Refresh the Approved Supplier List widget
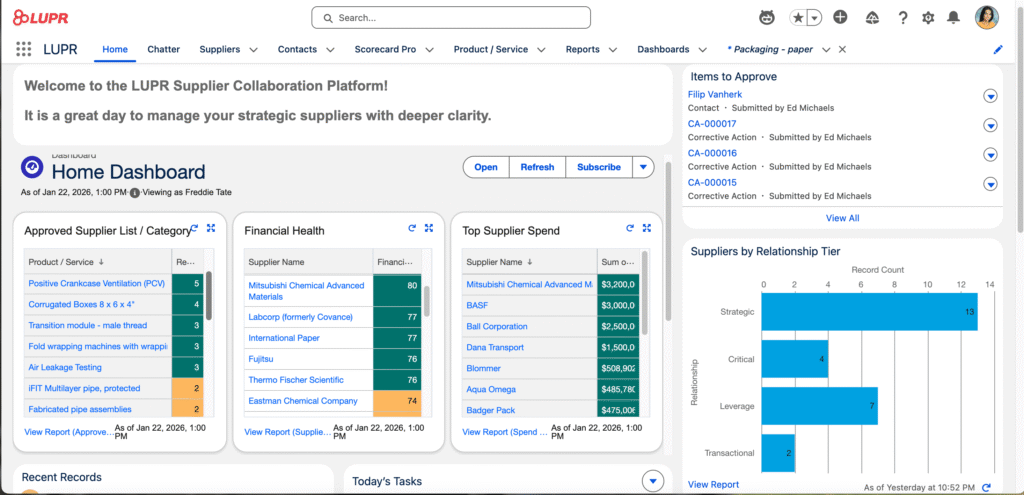The image size is (1024, 495). tap(194, 228)
